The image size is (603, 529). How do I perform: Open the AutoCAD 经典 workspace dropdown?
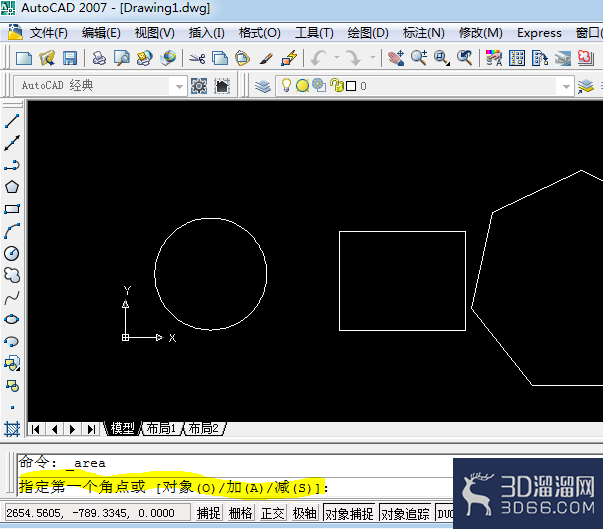click(179, 87)
